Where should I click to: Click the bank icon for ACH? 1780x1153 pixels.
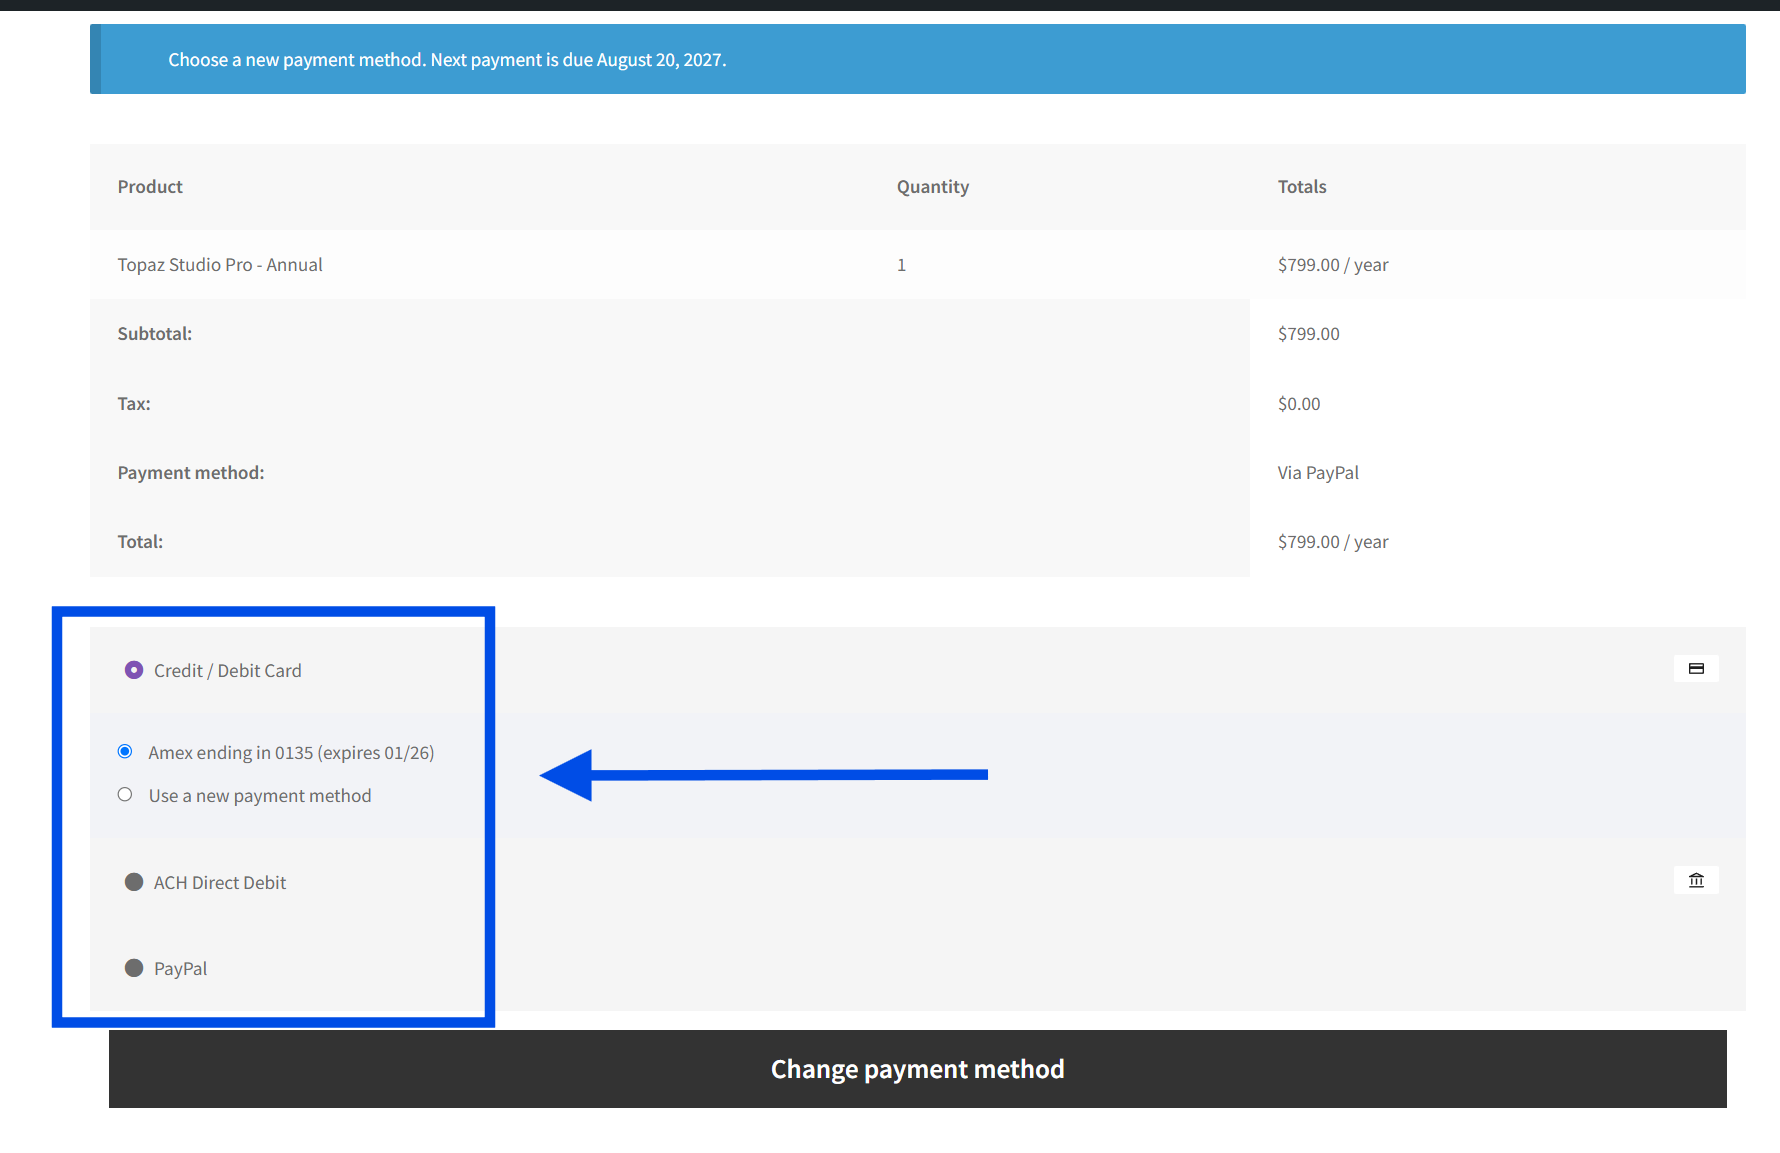click(x=1696, y=880)
